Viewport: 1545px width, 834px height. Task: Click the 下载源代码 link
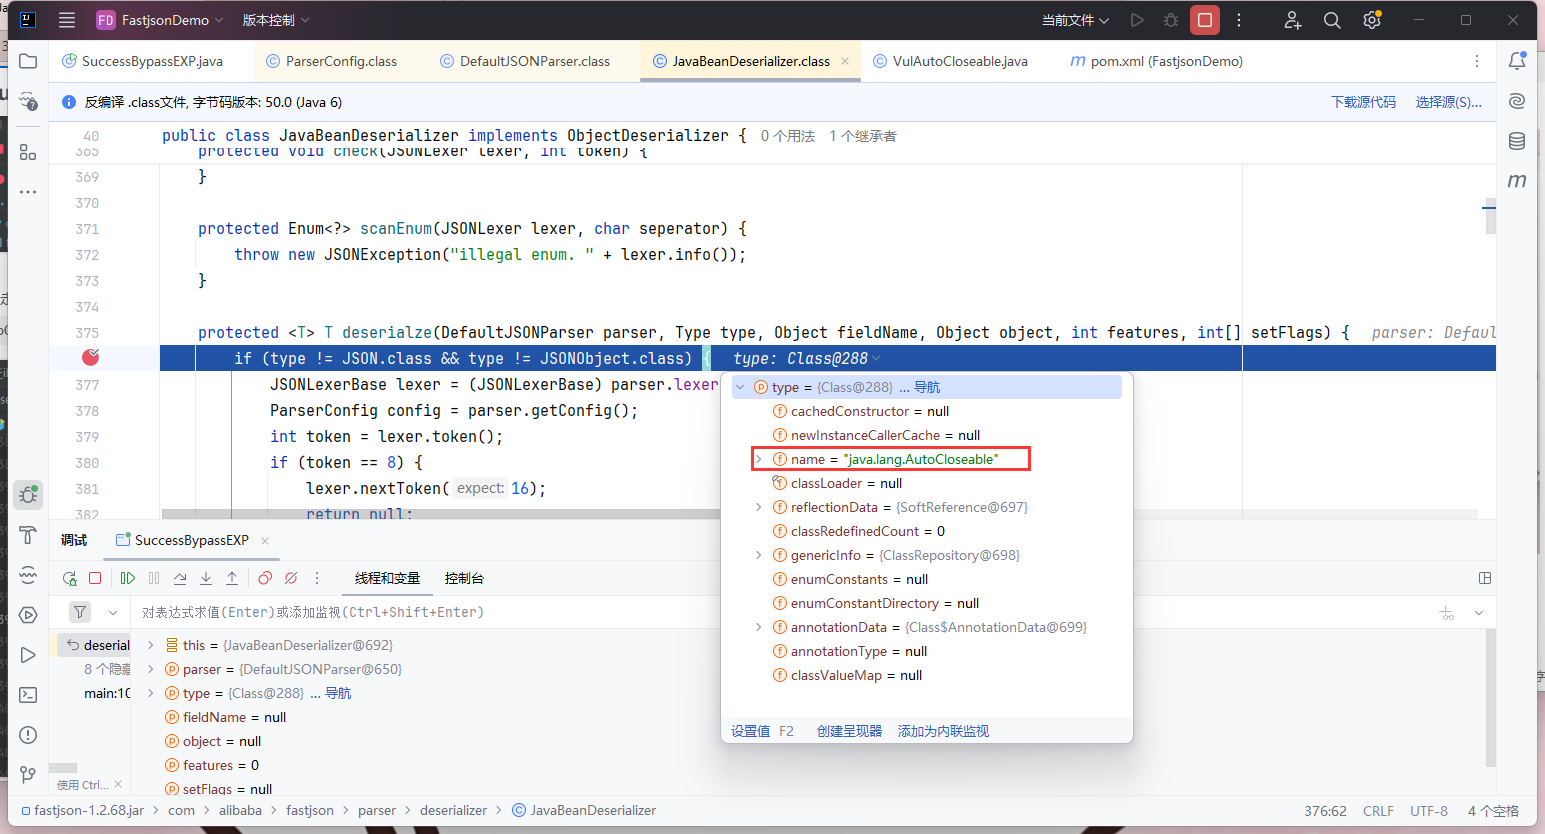(1363, 102)
